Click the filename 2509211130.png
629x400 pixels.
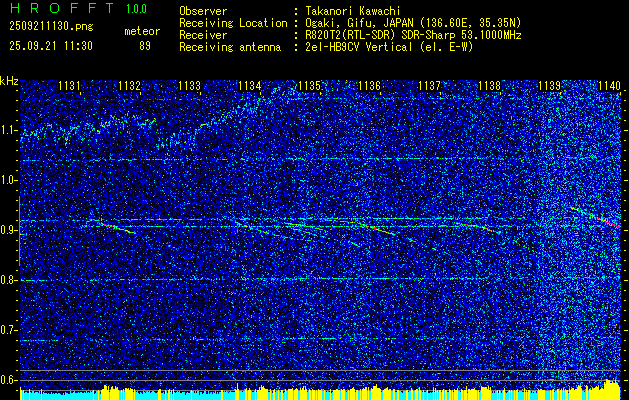51,27
